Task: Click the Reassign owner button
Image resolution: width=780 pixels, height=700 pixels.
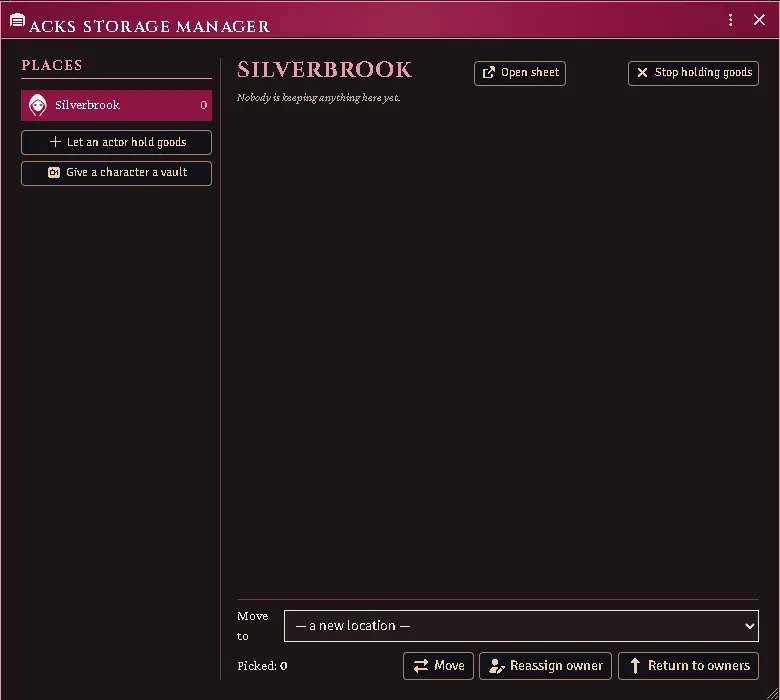Action: [x=545, y=666]
